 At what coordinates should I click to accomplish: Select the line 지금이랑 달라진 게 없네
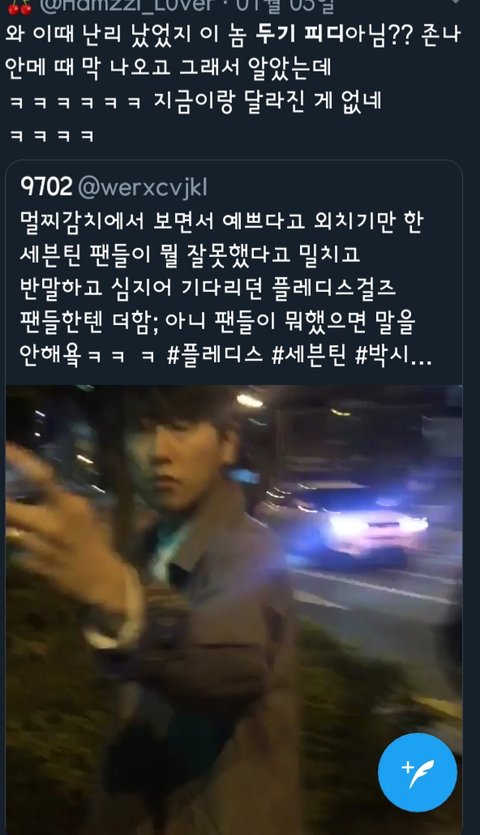tap(267, 101)
